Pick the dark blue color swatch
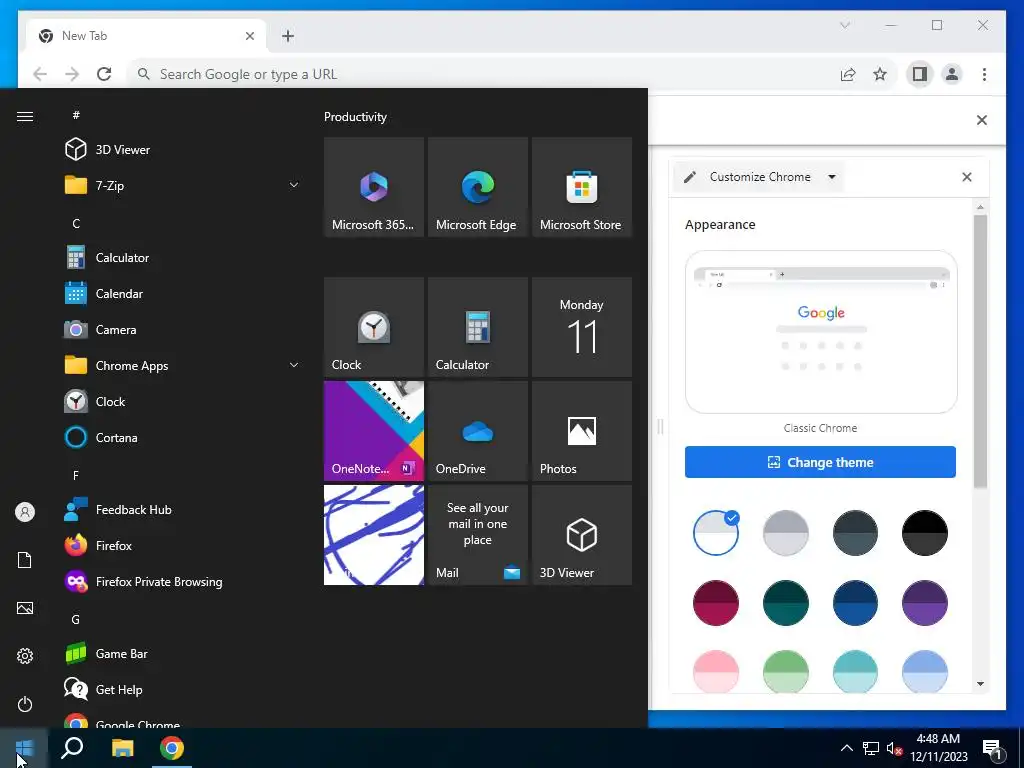1024x768 pixels. point(855,603)
